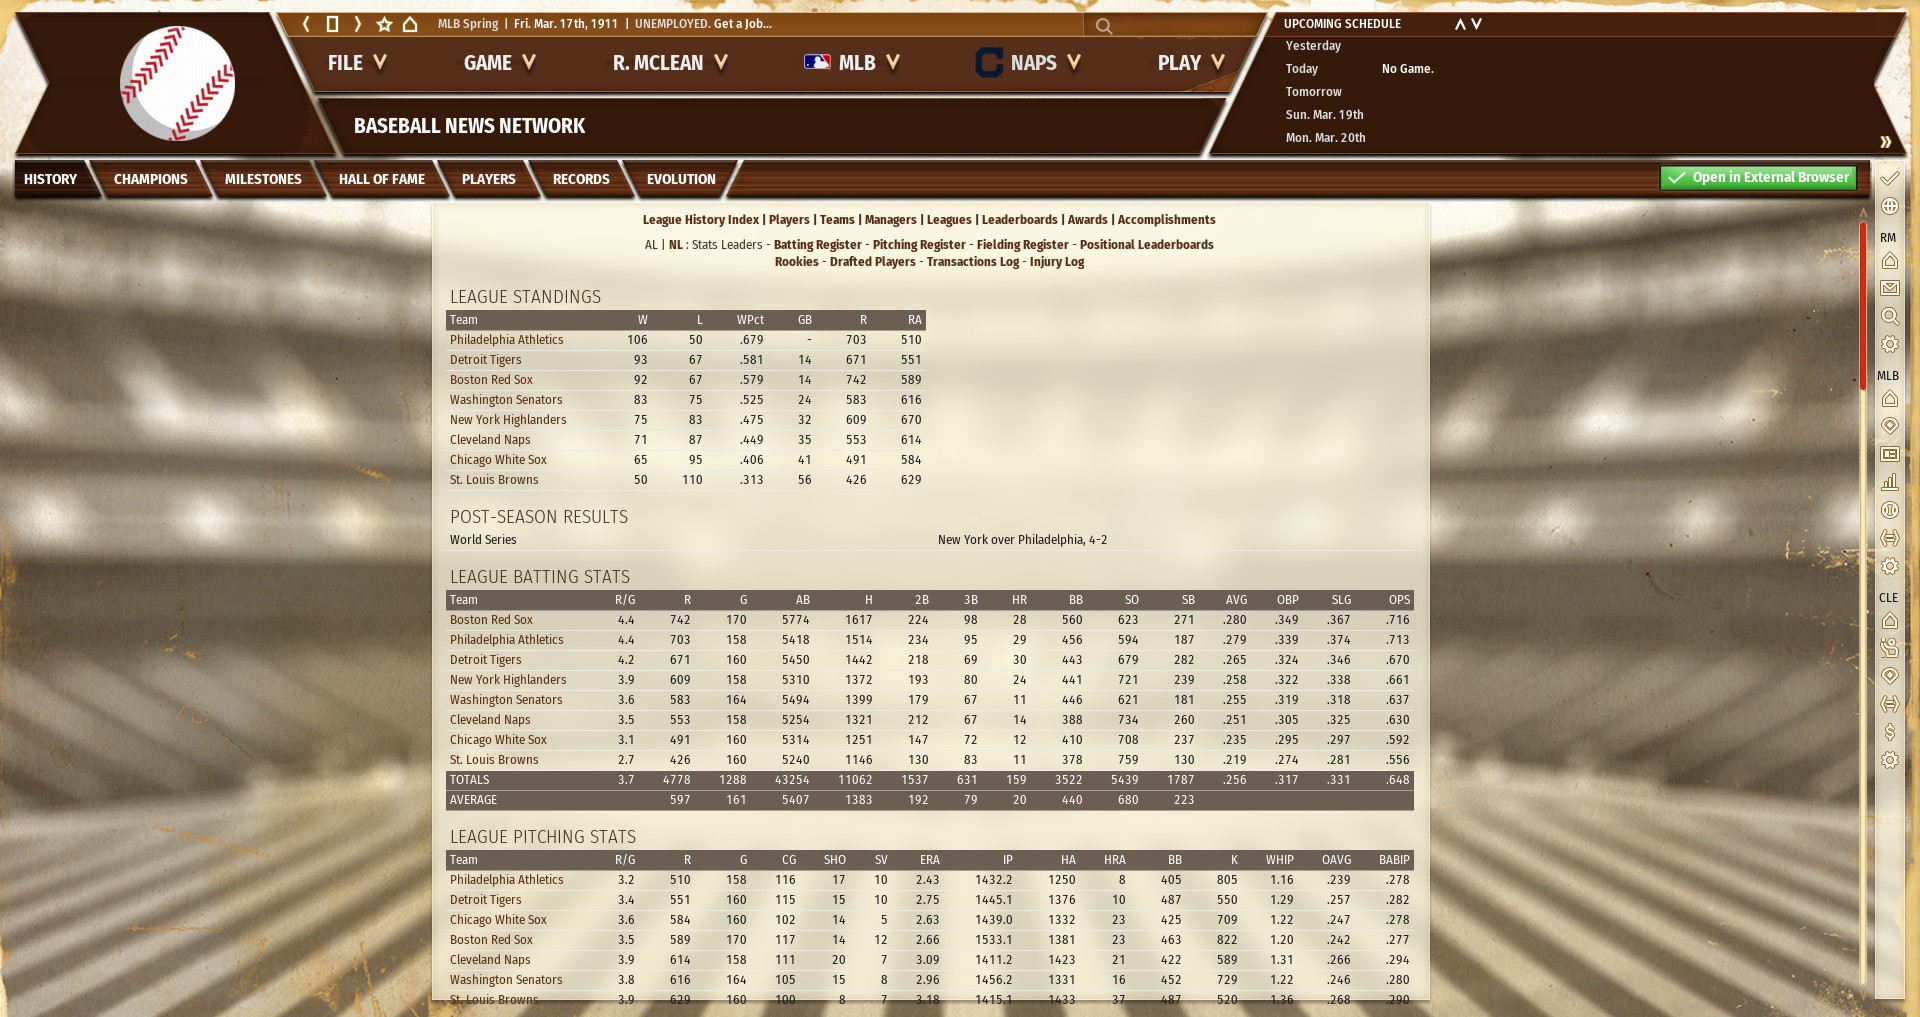The width and height of the screenshot is (1920, 1017).
Task: Open the globe icon in right sidebar
Action: tap(1889, 206)
